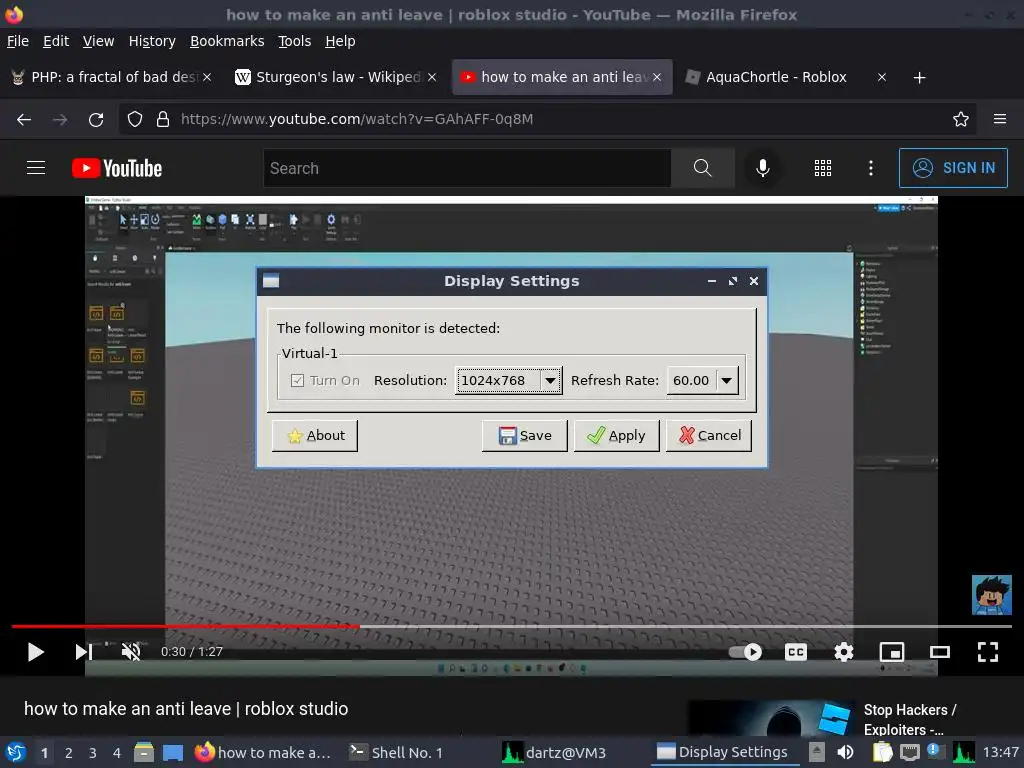The image size is (1024, 768).
Task: Close the Sturgeon's law tab
Action: [432, 77]
